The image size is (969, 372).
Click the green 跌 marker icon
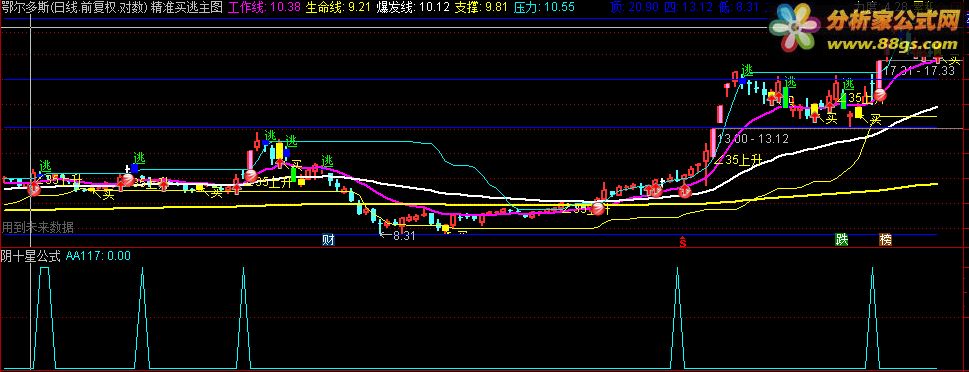(x=841, y=240)
